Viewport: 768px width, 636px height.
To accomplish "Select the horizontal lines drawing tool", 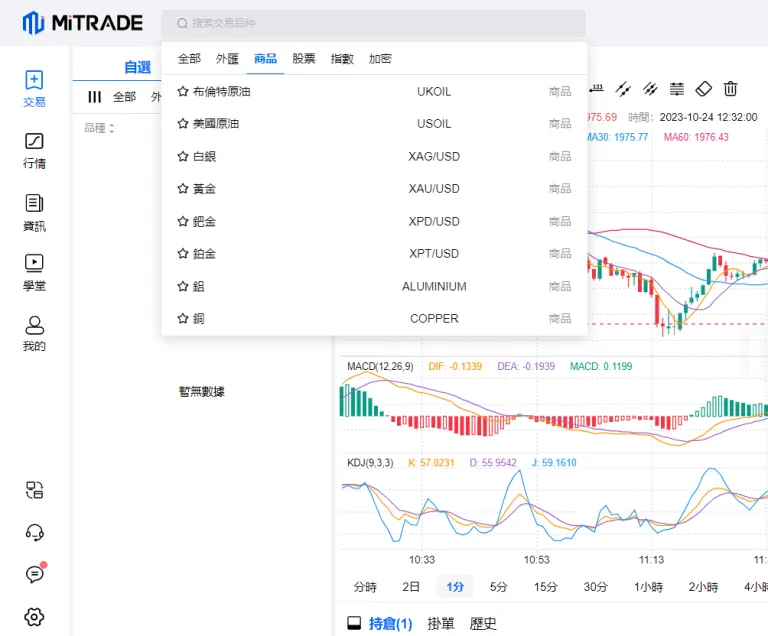I will click(x=677, y=89).
